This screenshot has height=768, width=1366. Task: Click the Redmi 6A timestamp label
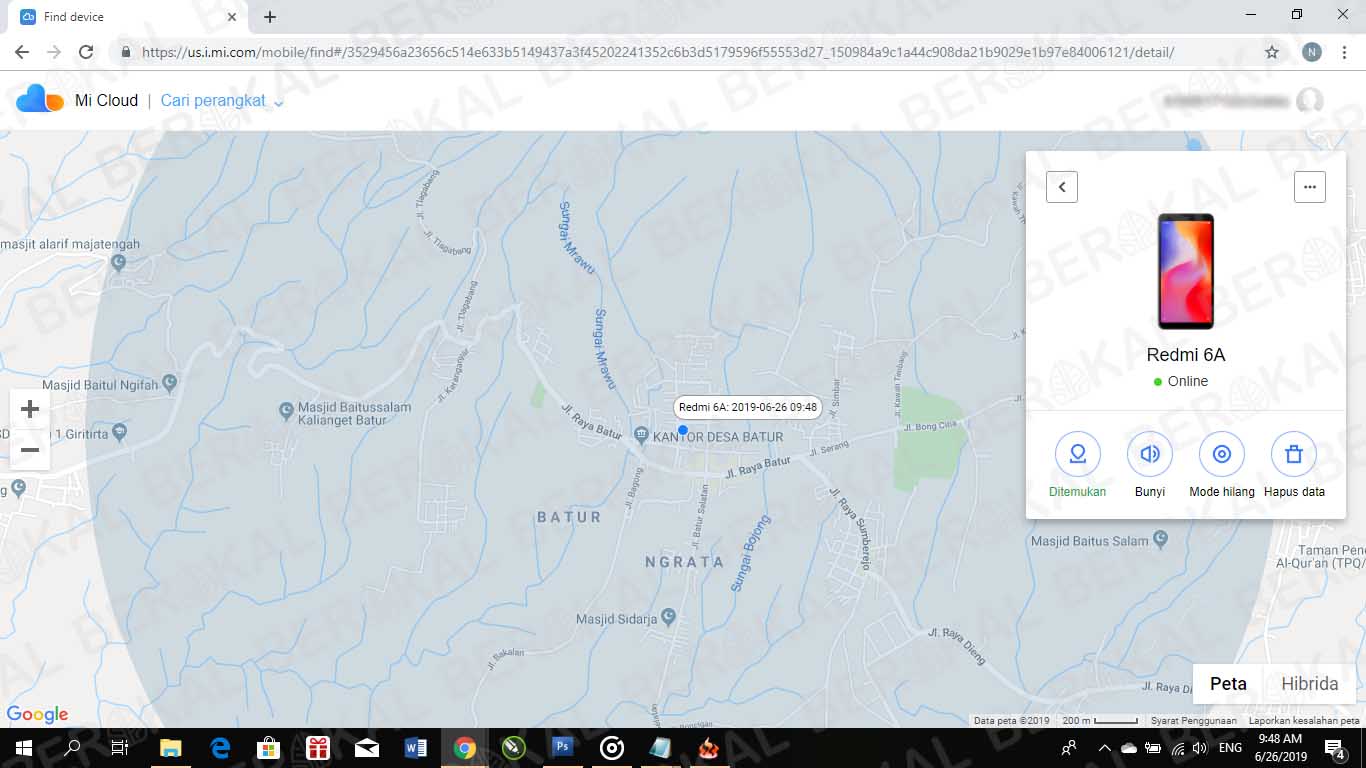click(x=747, y=407)
